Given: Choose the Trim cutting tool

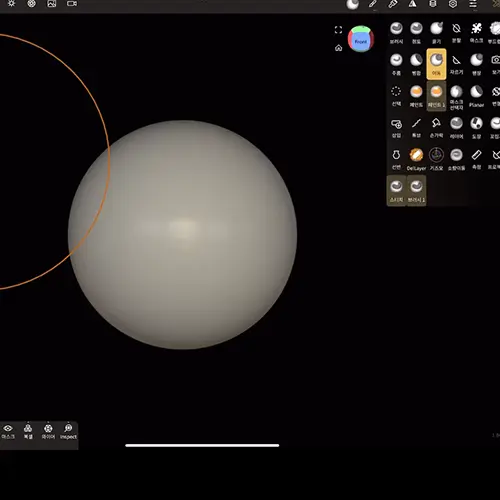Looking at the screenshot, I should 456,64.
